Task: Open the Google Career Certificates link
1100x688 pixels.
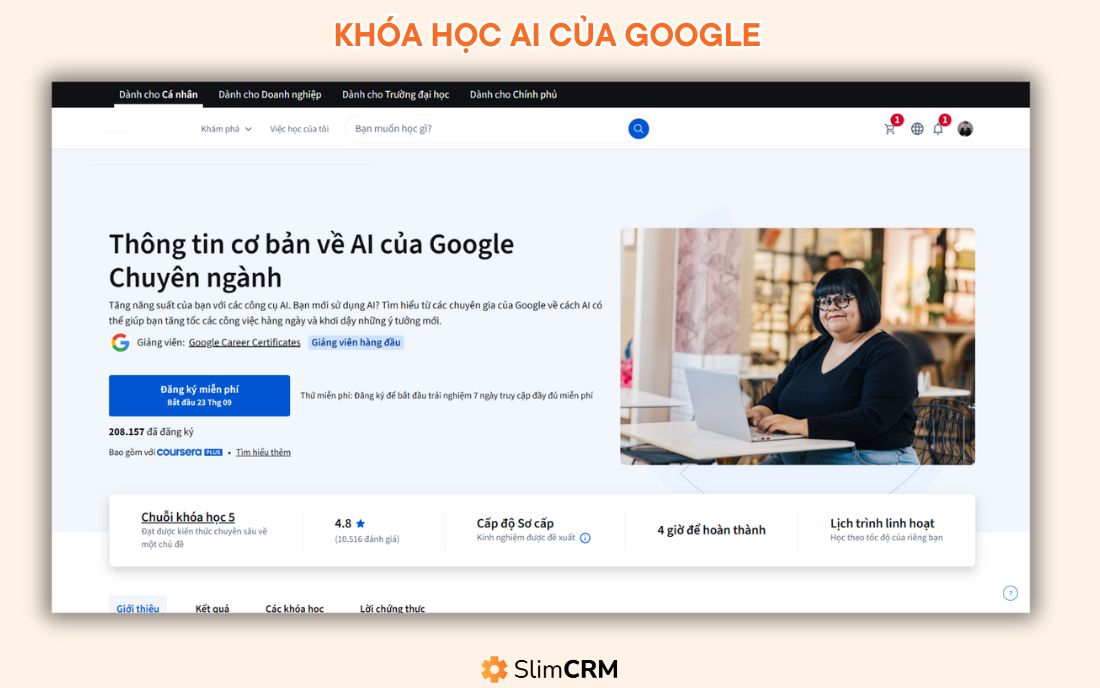Action: click(x=244, y=342)
